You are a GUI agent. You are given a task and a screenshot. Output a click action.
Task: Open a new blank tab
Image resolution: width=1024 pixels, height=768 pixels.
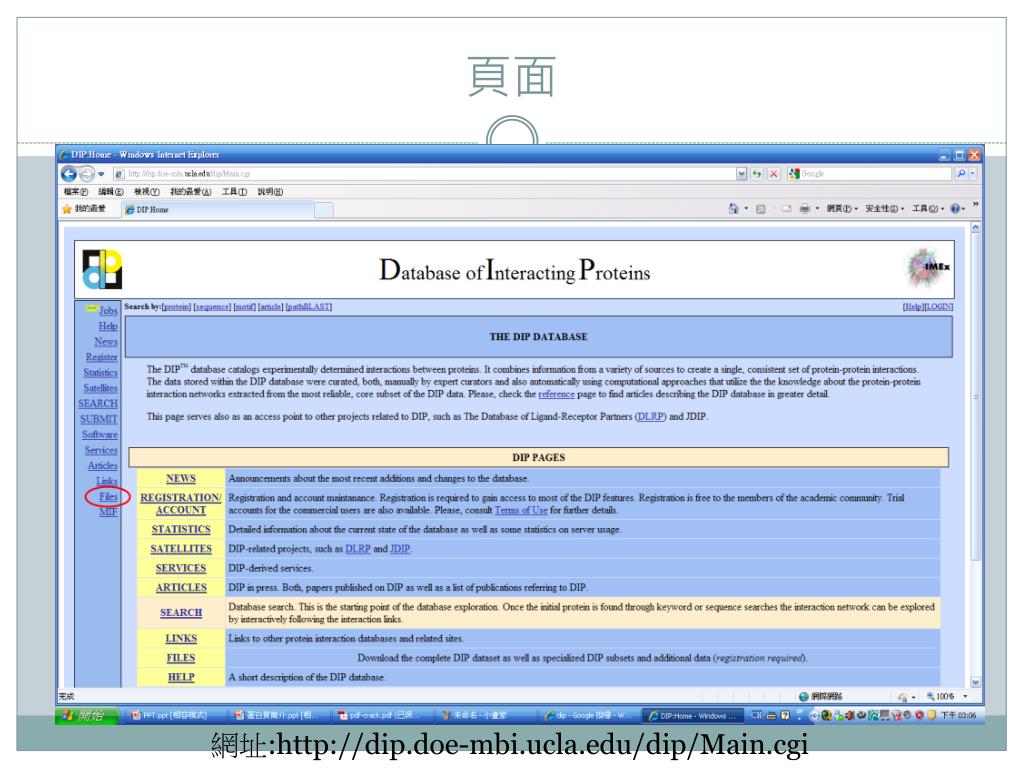324,210
